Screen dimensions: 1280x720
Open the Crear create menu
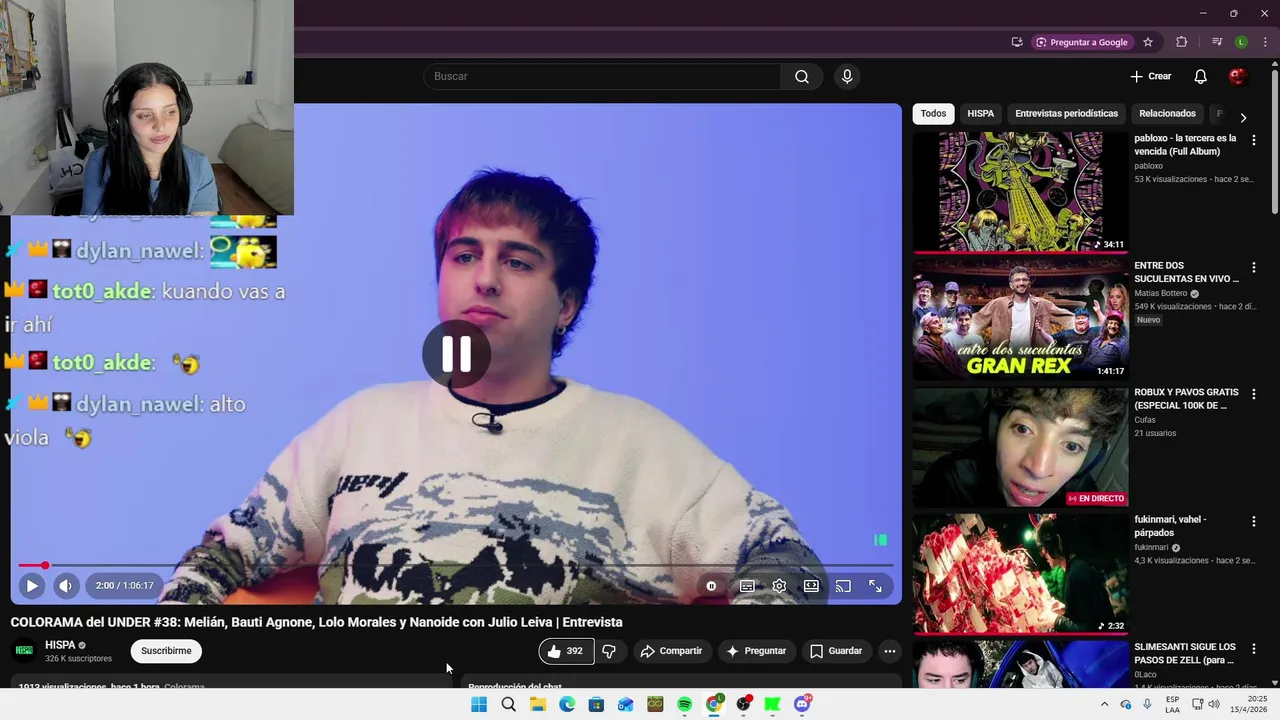coord(1151,76)
